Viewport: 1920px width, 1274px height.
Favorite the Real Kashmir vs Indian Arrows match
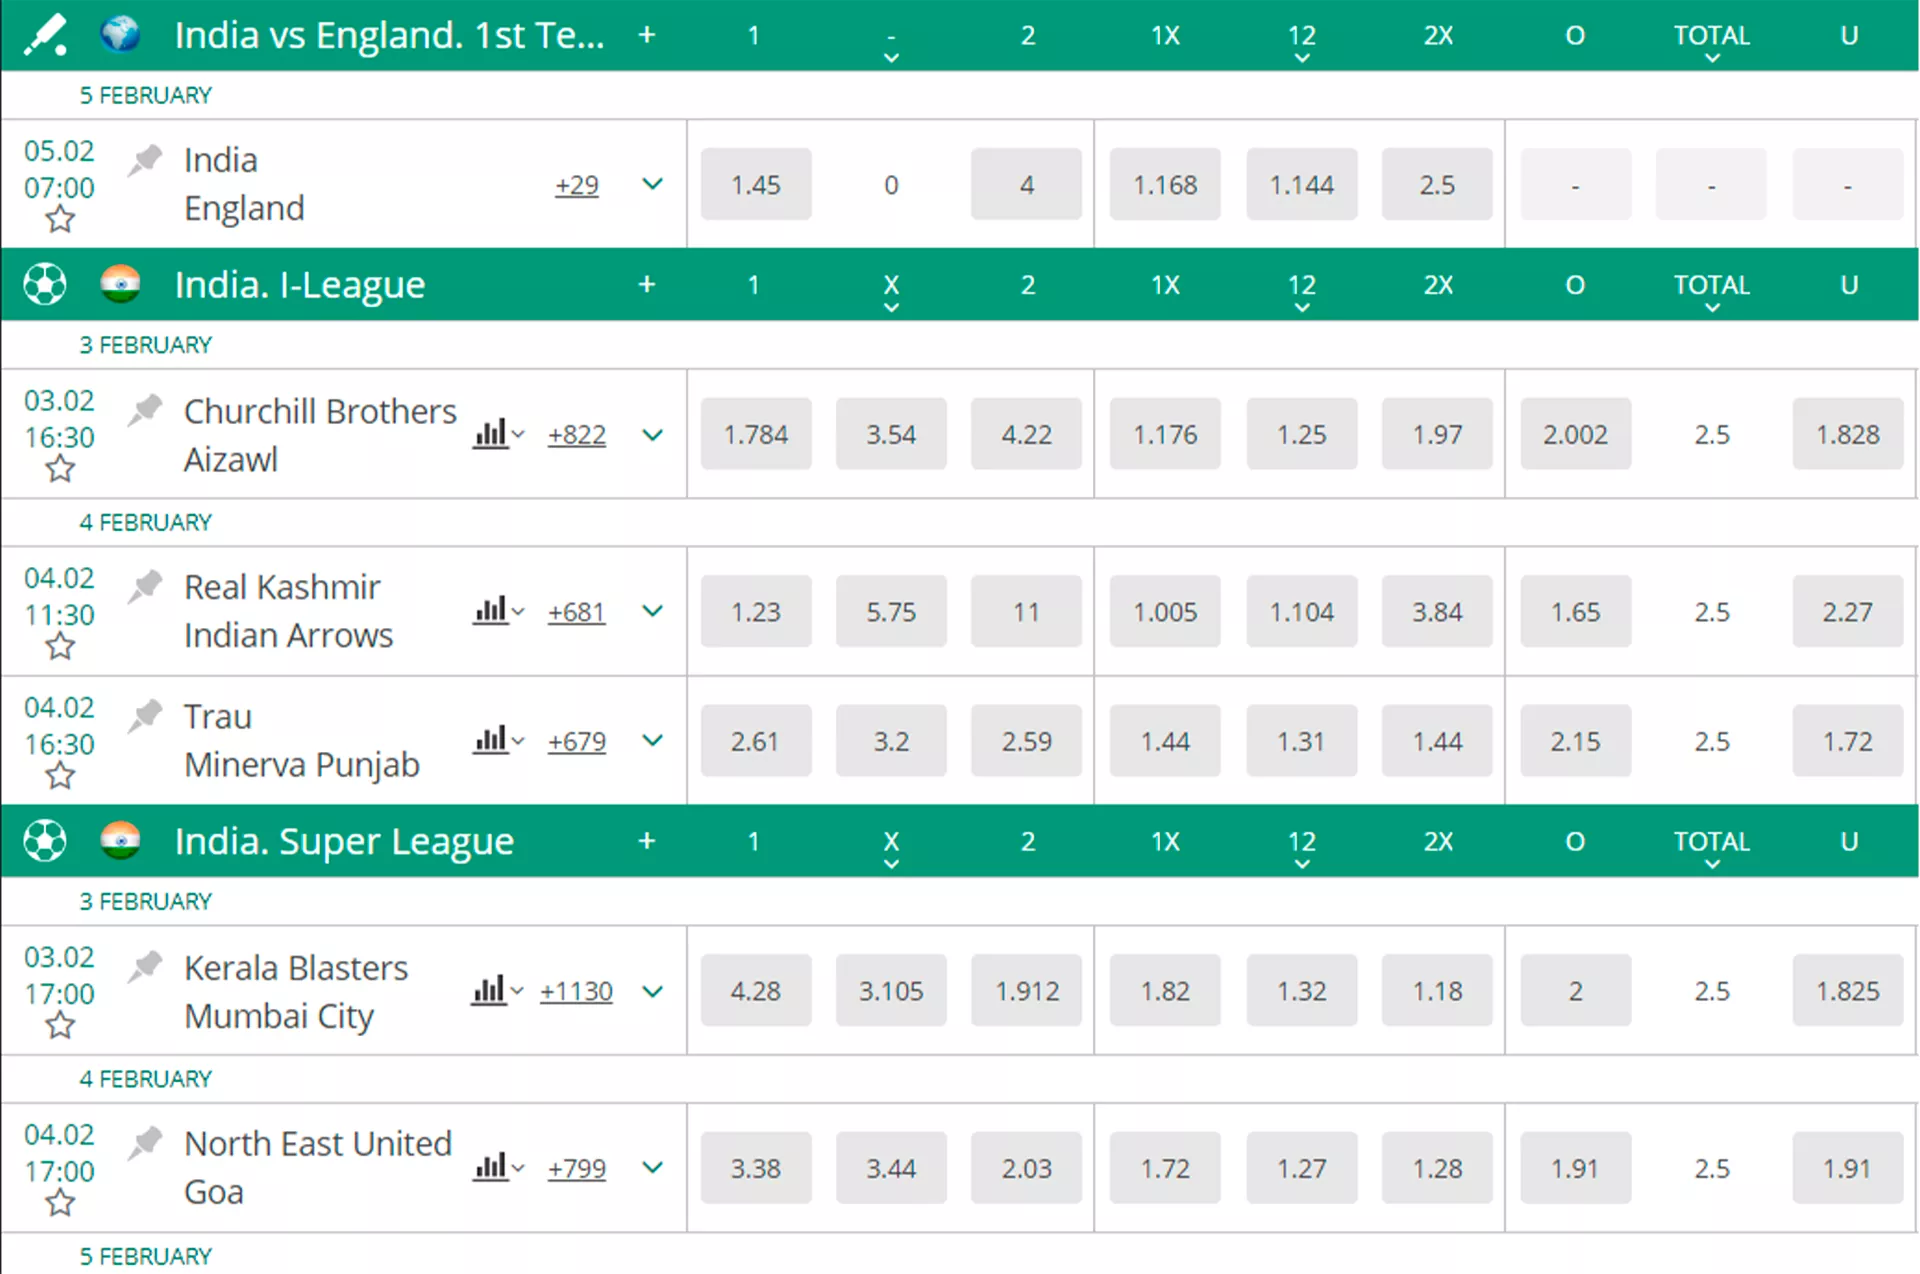coord(60,648)
